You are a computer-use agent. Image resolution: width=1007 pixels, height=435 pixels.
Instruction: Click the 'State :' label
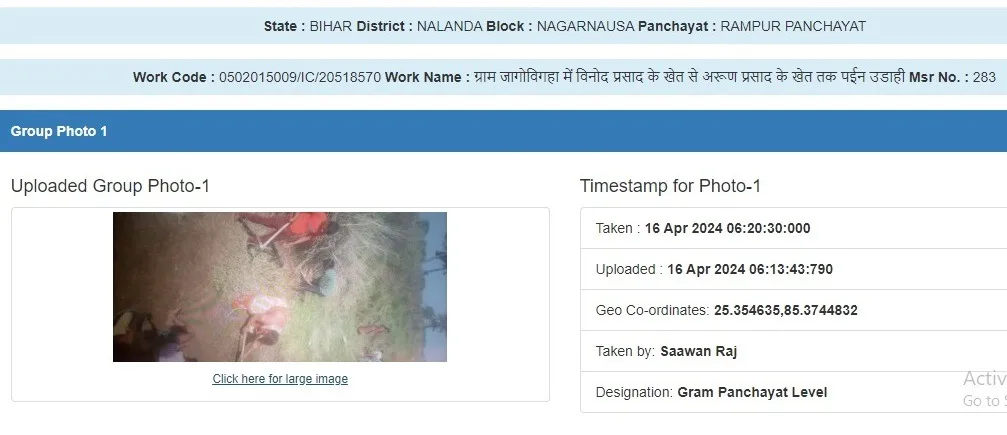285,26
